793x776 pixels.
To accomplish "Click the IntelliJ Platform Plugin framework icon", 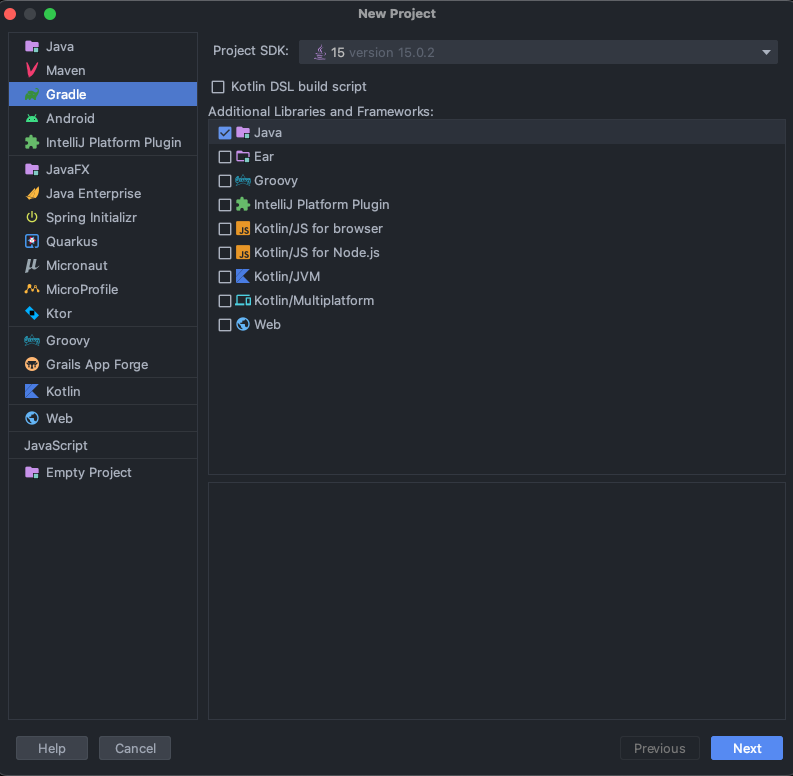I will coord(243,204).
